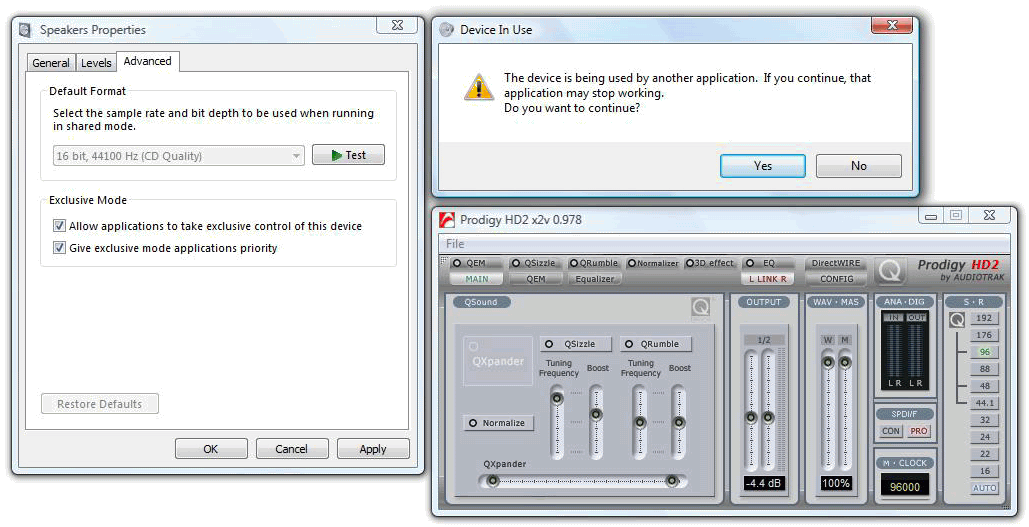Screen dimensions: 1029x527
Task: Click the large Q logo button beside Prodigy HD2
Action: point(890,270)
